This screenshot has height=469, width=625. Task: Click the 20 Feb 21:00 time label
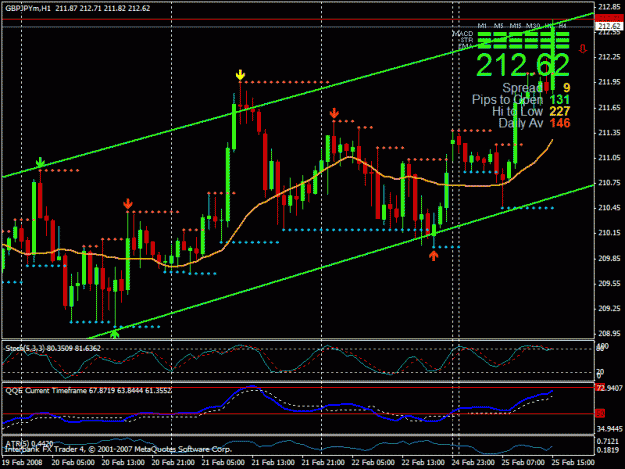[x=173, y=462]
